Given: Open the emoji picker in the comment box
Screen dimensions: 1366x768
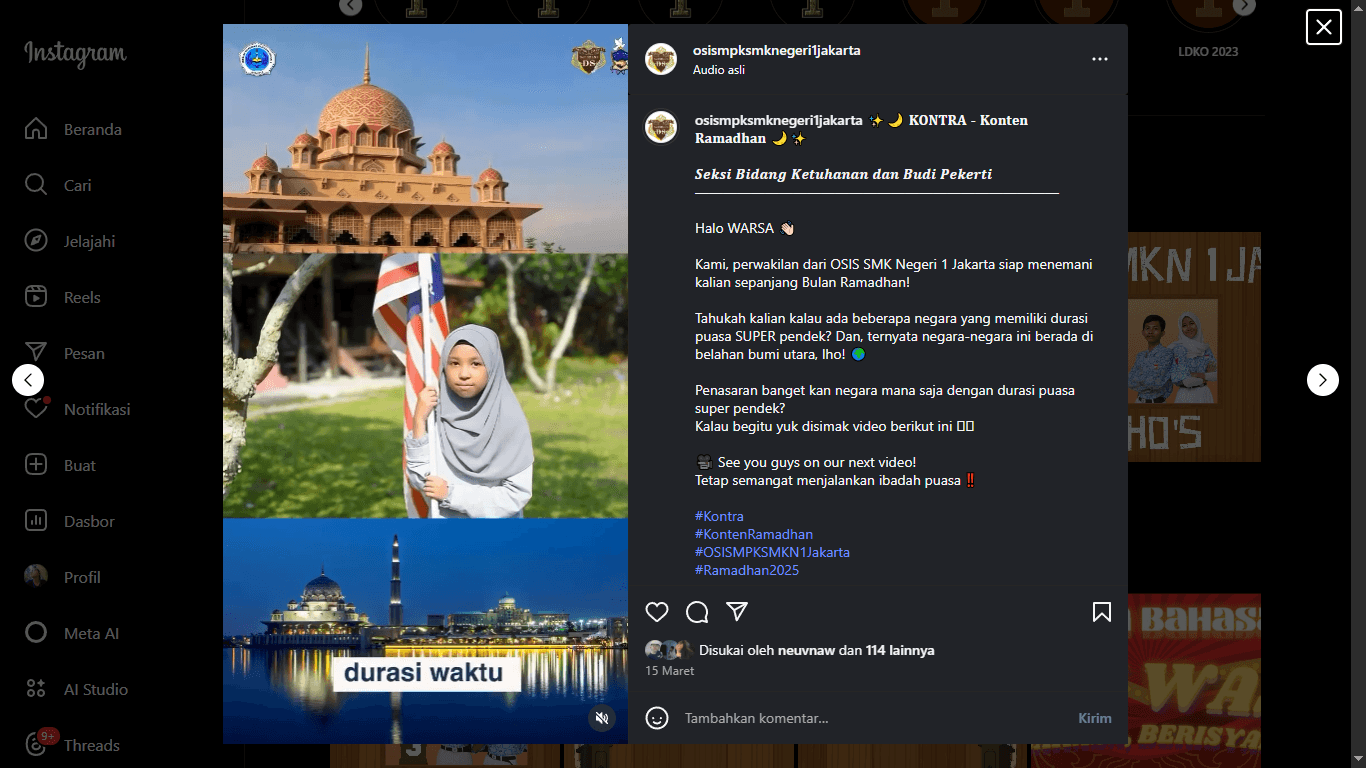Looking at the screenshot, I should [657, 718].
